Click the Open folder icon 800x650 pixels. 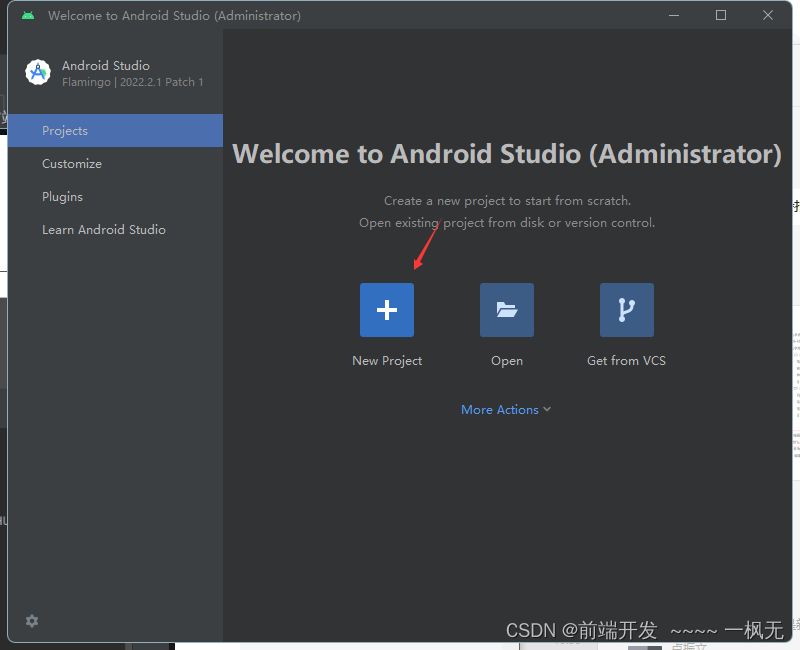[x=507, y=310]
